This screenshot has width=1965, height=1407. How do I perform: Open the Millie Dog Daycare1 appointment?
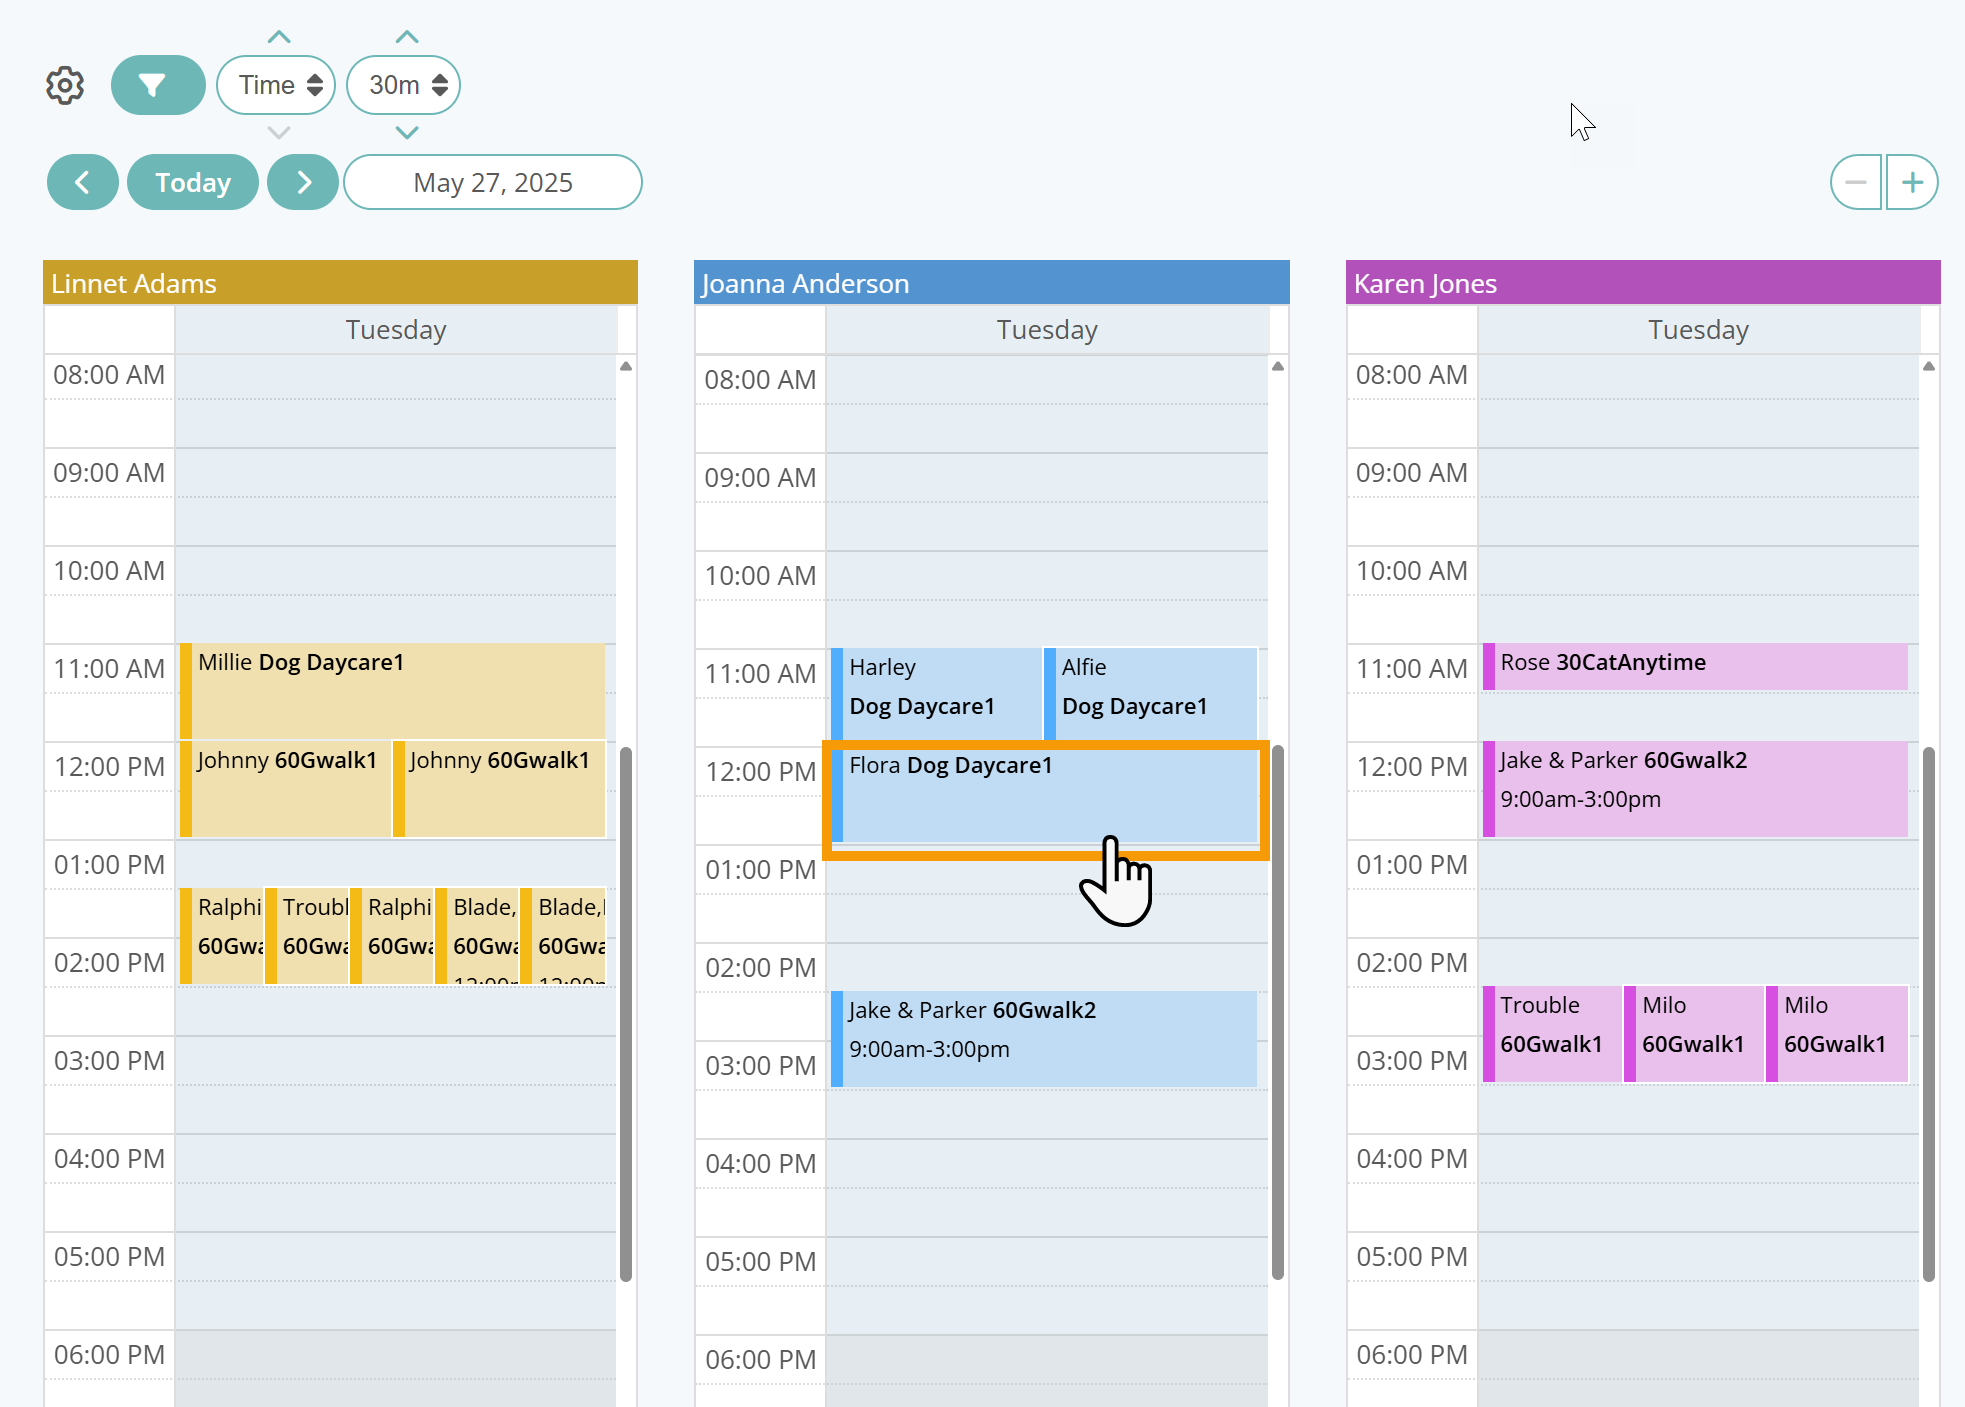pyautogui.click(x=397, y=690)
